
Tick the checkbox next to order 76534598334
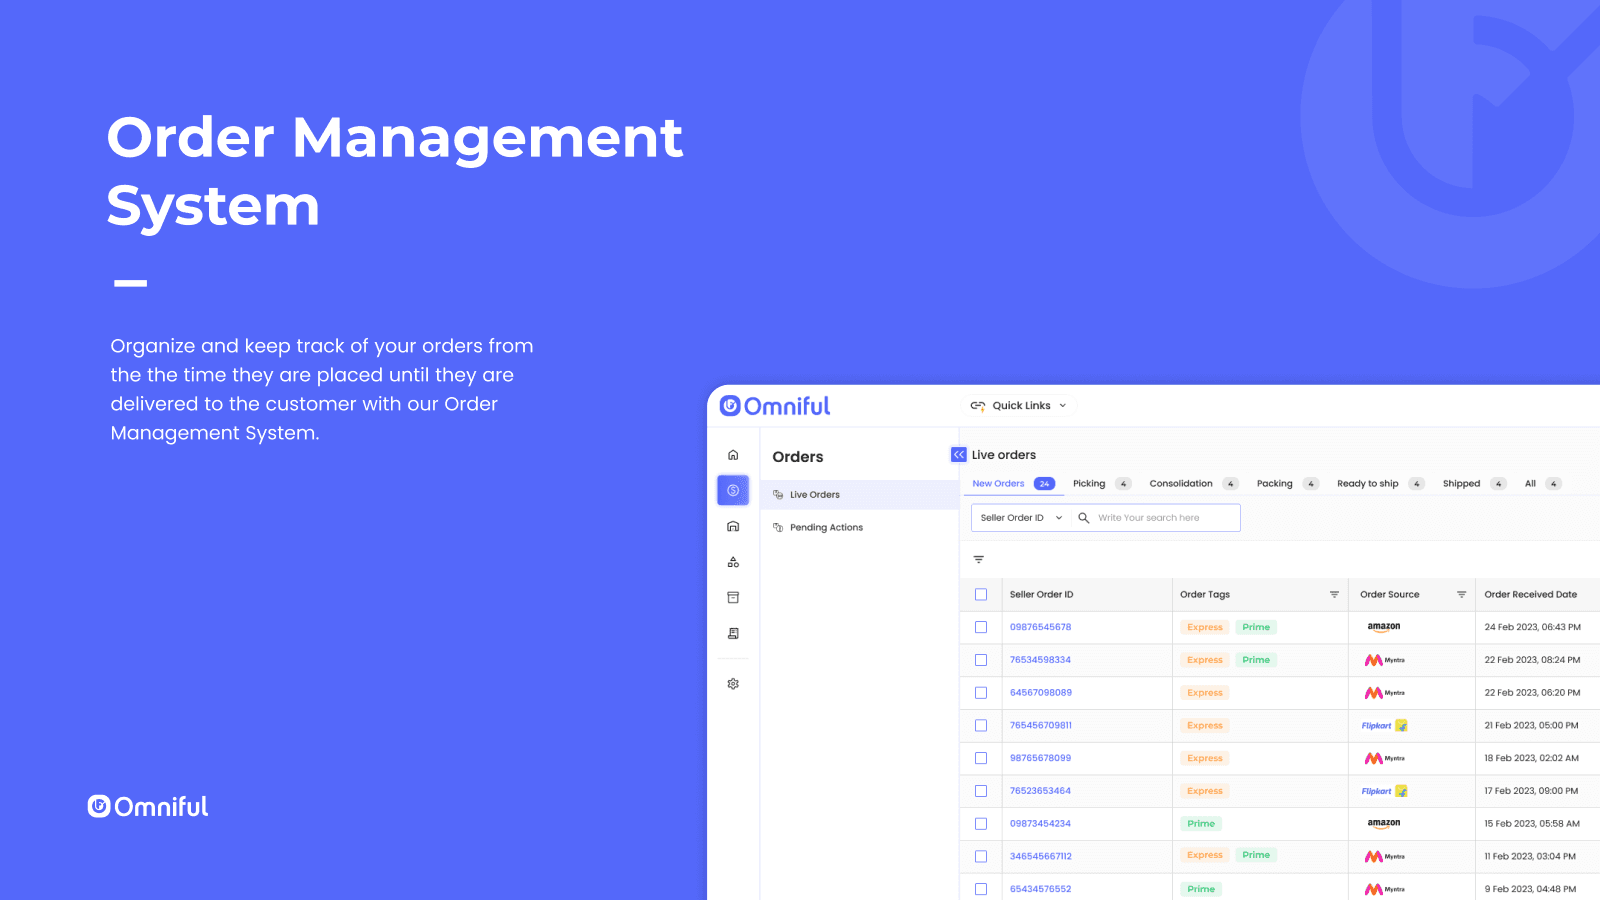click(981, 660)
